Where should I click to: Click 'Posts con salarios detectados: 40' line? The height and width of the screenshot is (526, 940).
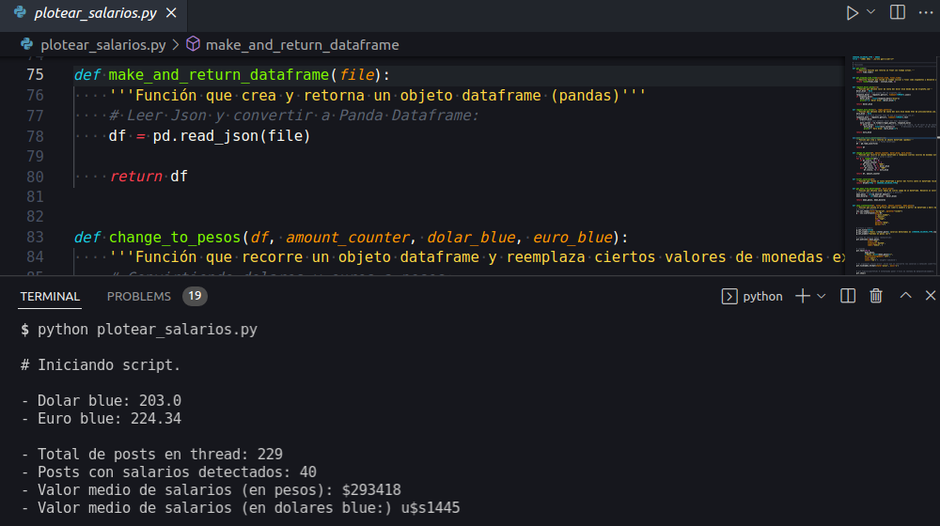[x=168, y=472]
